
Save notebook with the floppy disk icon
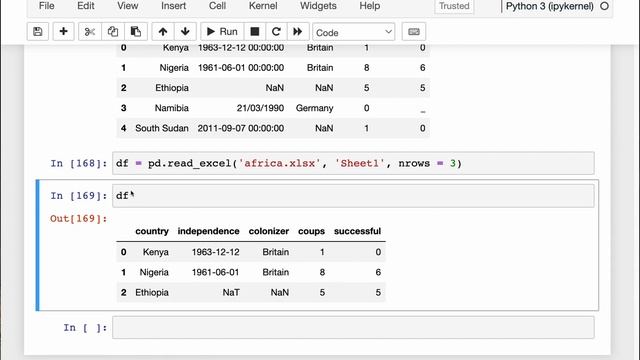[x=38, y=31]
